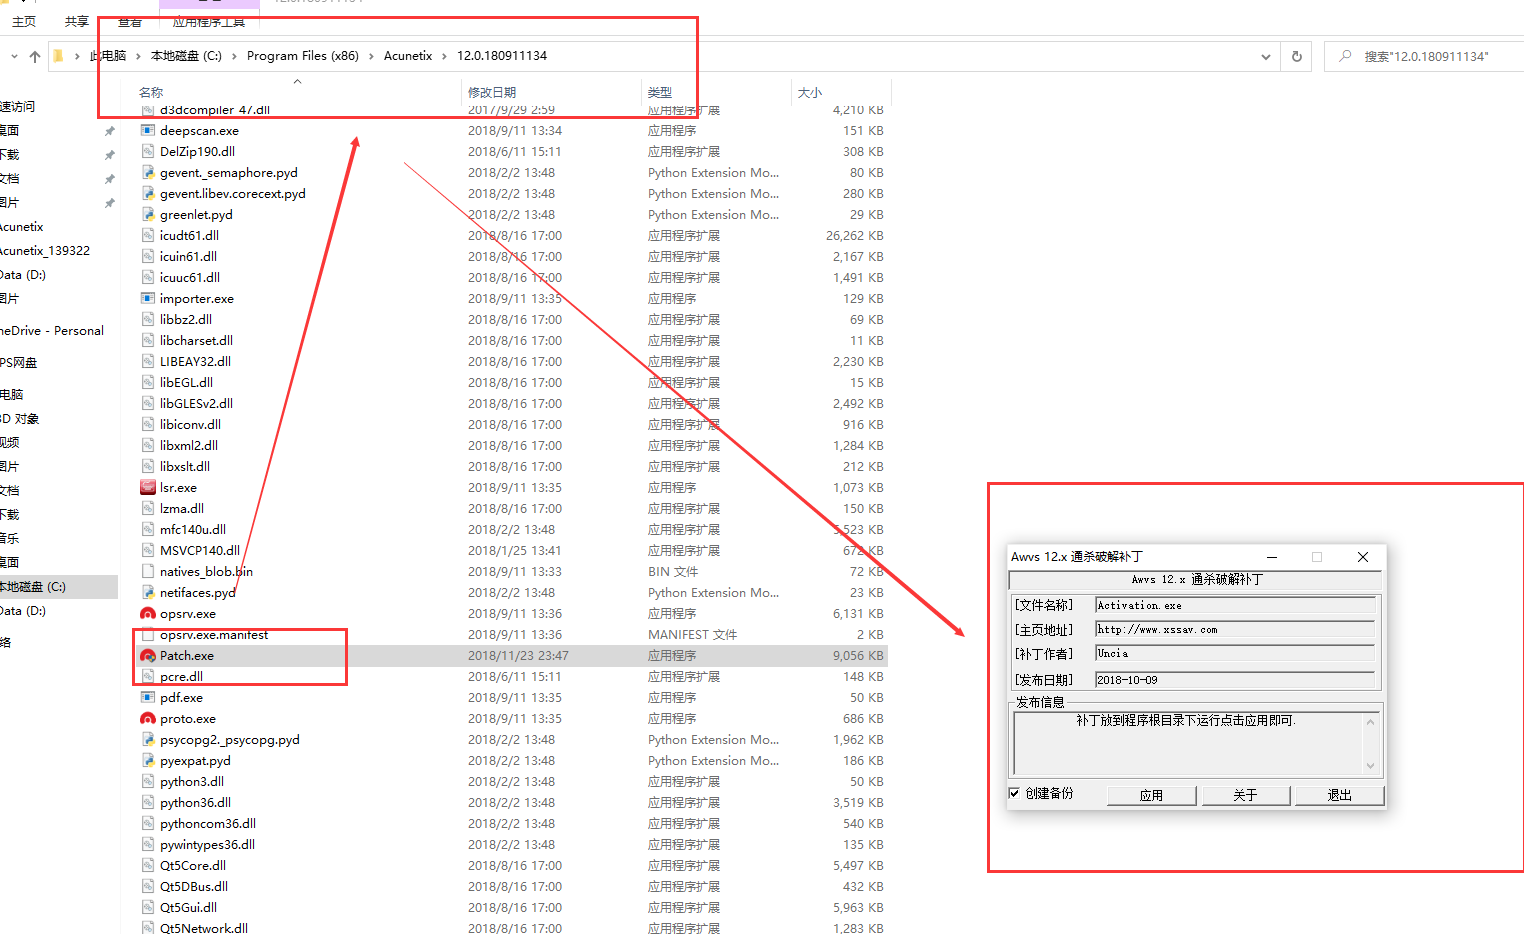This screenshot has width=1524, height=934.
Task: Select the lsr.exe red icon
Action: coord(148,488)
